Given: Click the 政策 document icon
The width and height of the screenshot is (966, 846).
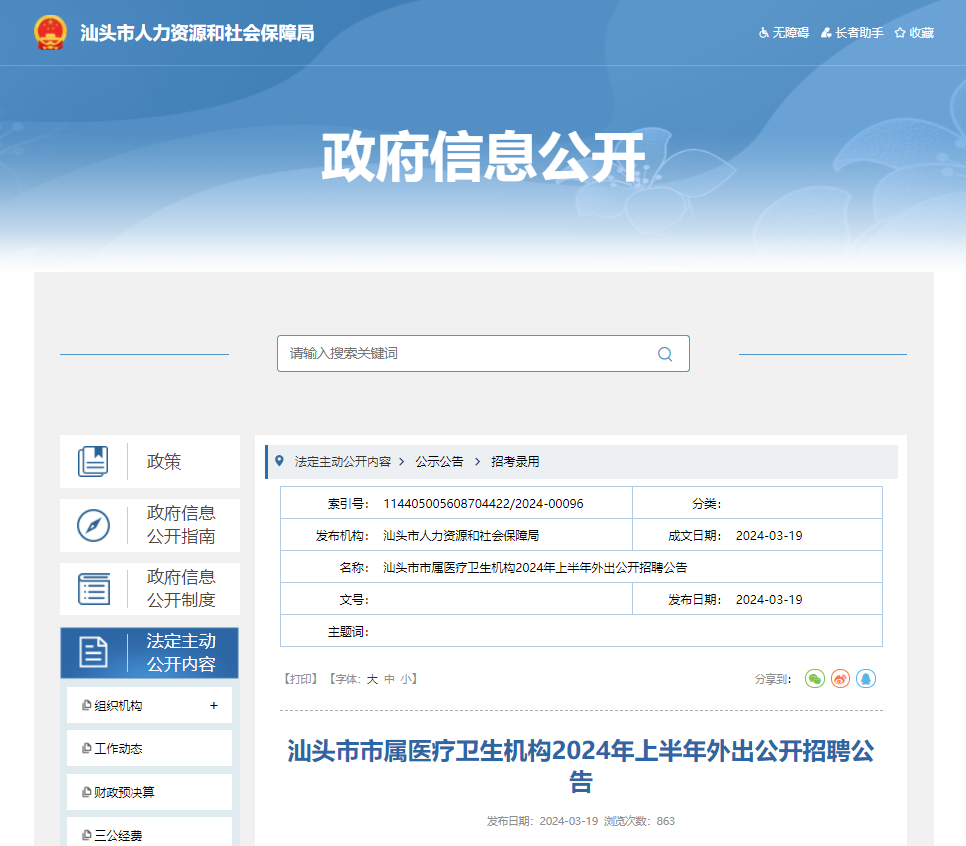Looking at the screenshot, I should (x=93, y=462).
